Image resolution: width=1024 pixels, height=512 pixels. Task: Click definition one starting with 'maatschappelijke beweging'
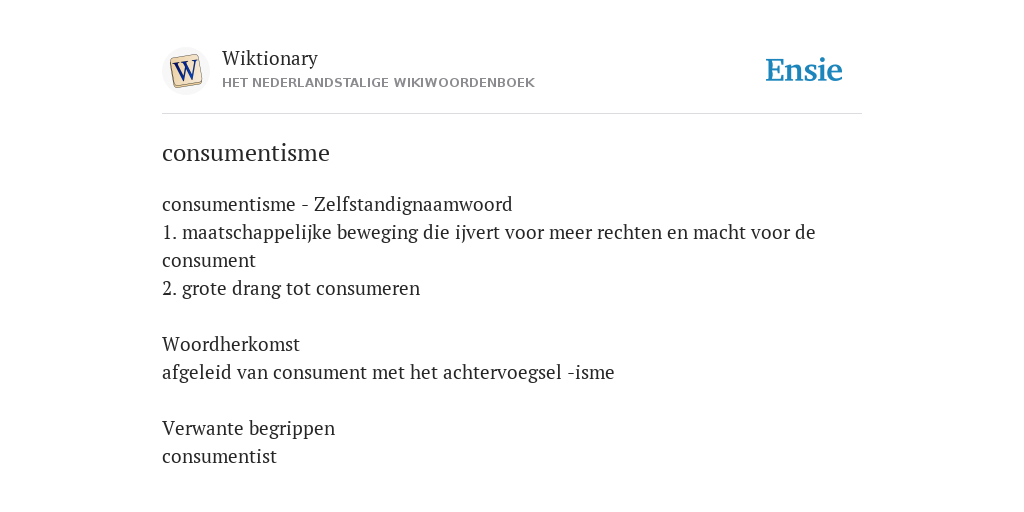(488, 246)
